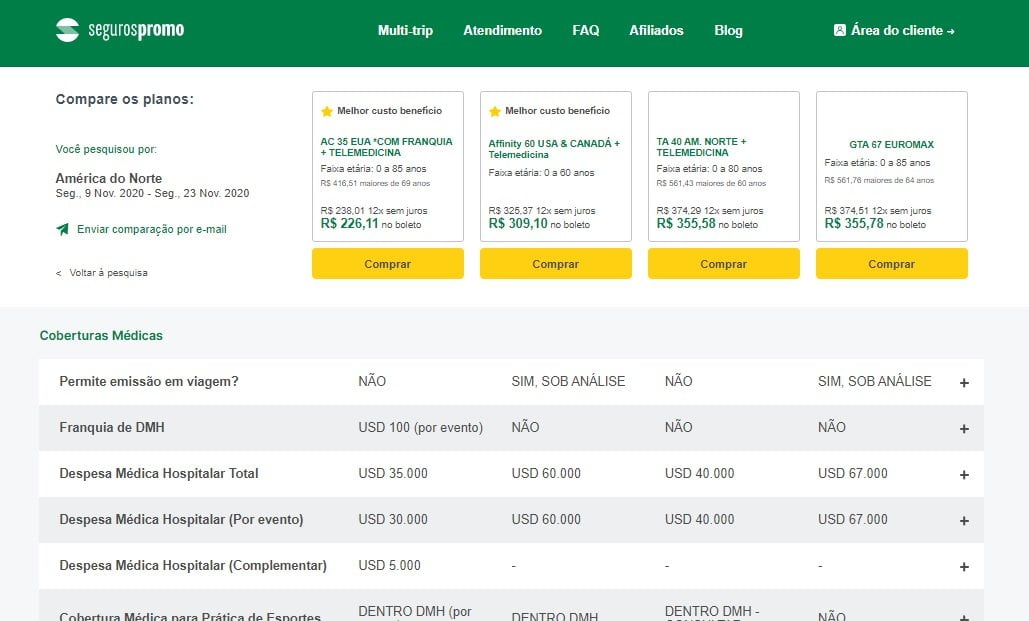Buy the AC 35 EUA plan with Comprar
This screenshot has height=621, width=1029.
388,264
